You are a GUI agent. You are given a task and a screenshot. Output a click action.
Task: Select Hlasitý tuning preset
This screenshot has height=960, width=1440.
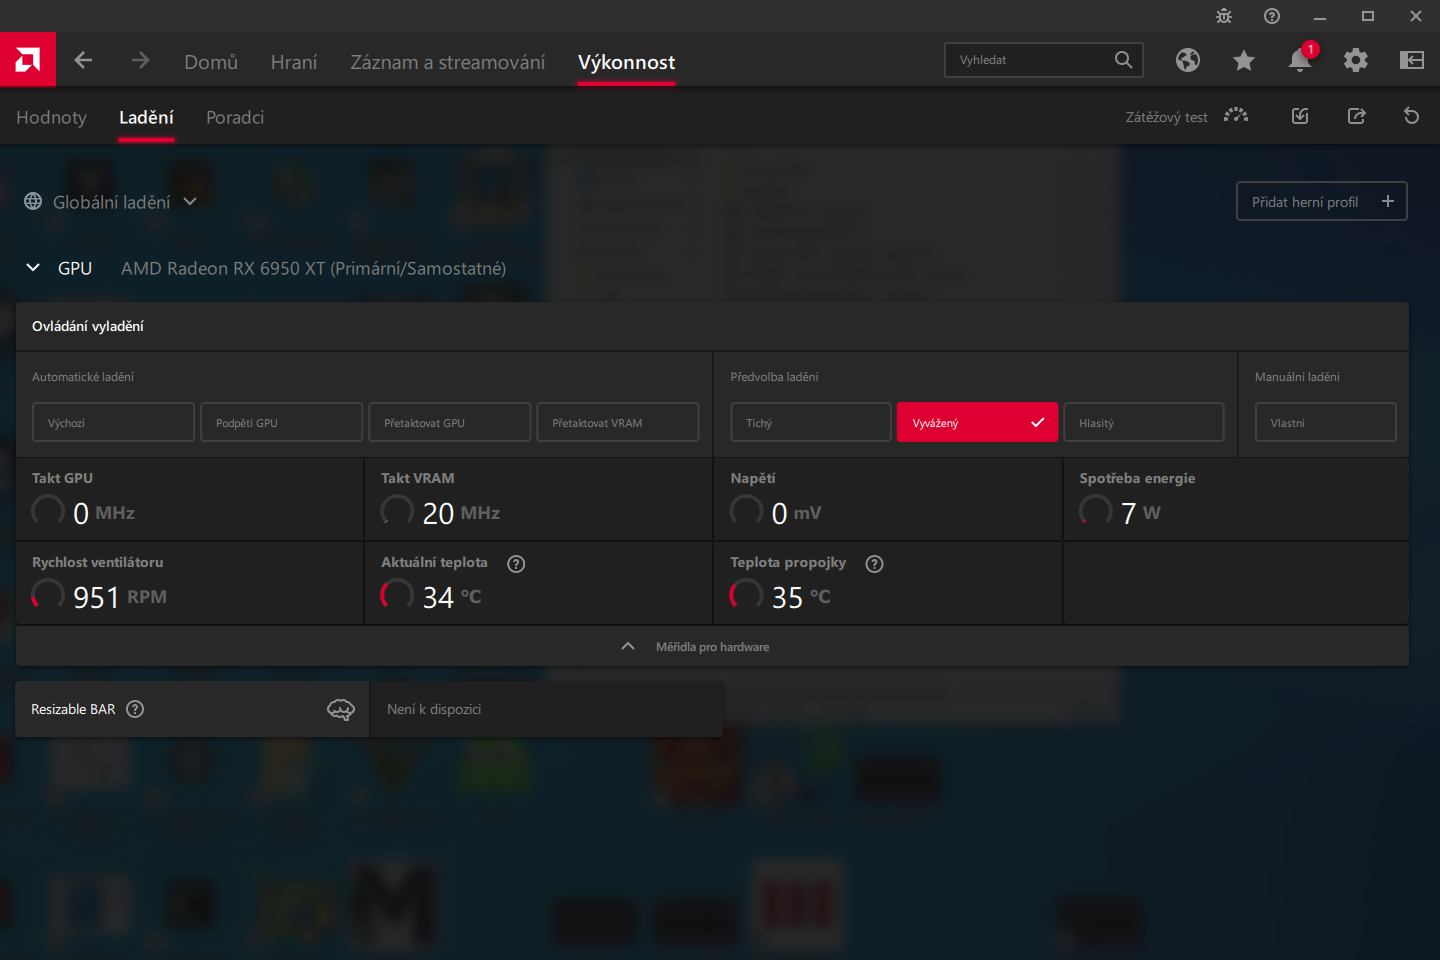(1144, 422)
